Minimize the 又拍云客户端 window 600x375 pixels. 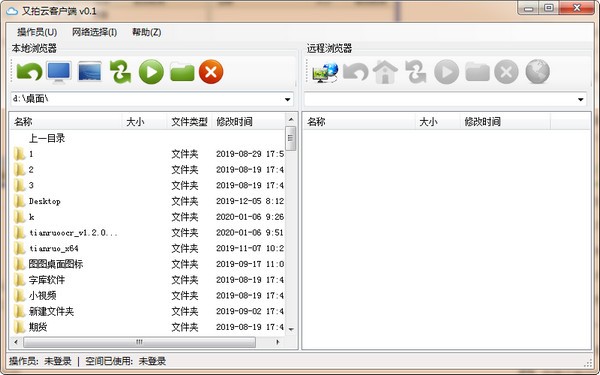tap(529, 8)
